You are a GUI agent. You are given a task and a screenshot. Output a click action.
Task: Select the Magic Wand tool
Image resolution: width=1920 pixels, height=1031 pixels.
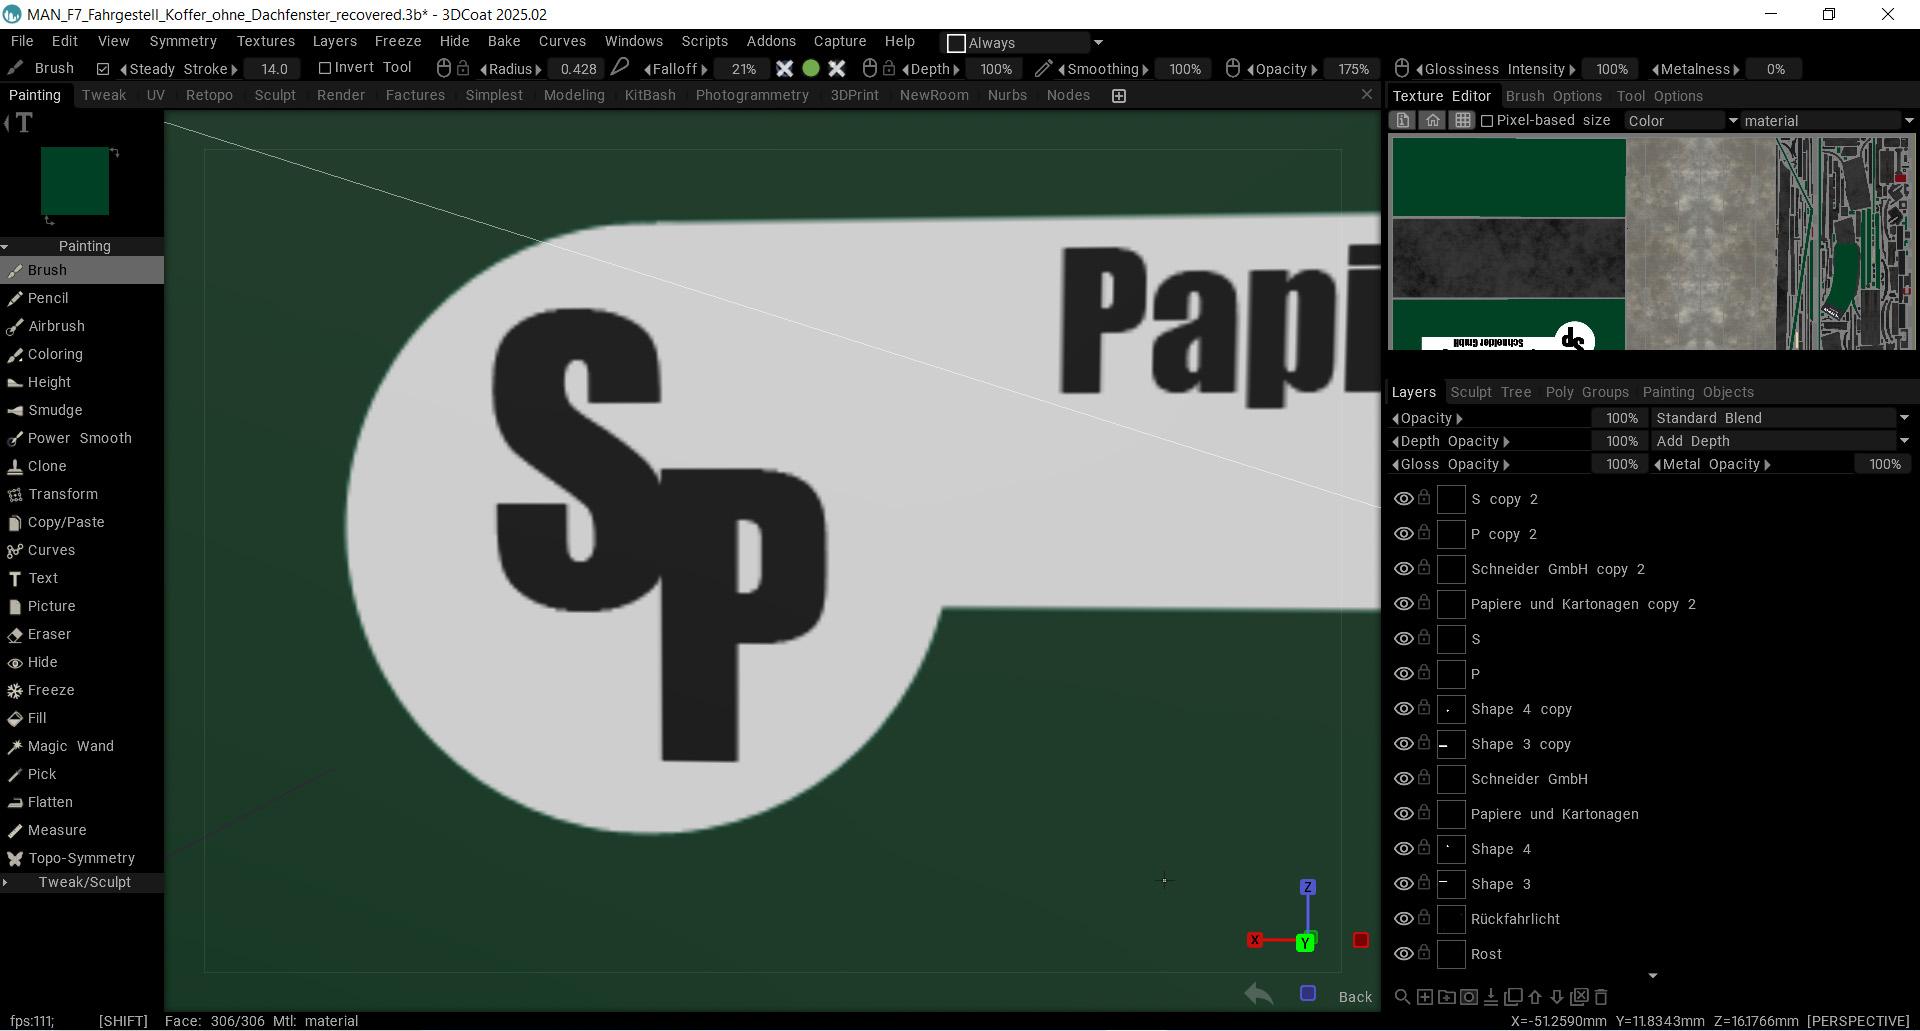[70, 746]
